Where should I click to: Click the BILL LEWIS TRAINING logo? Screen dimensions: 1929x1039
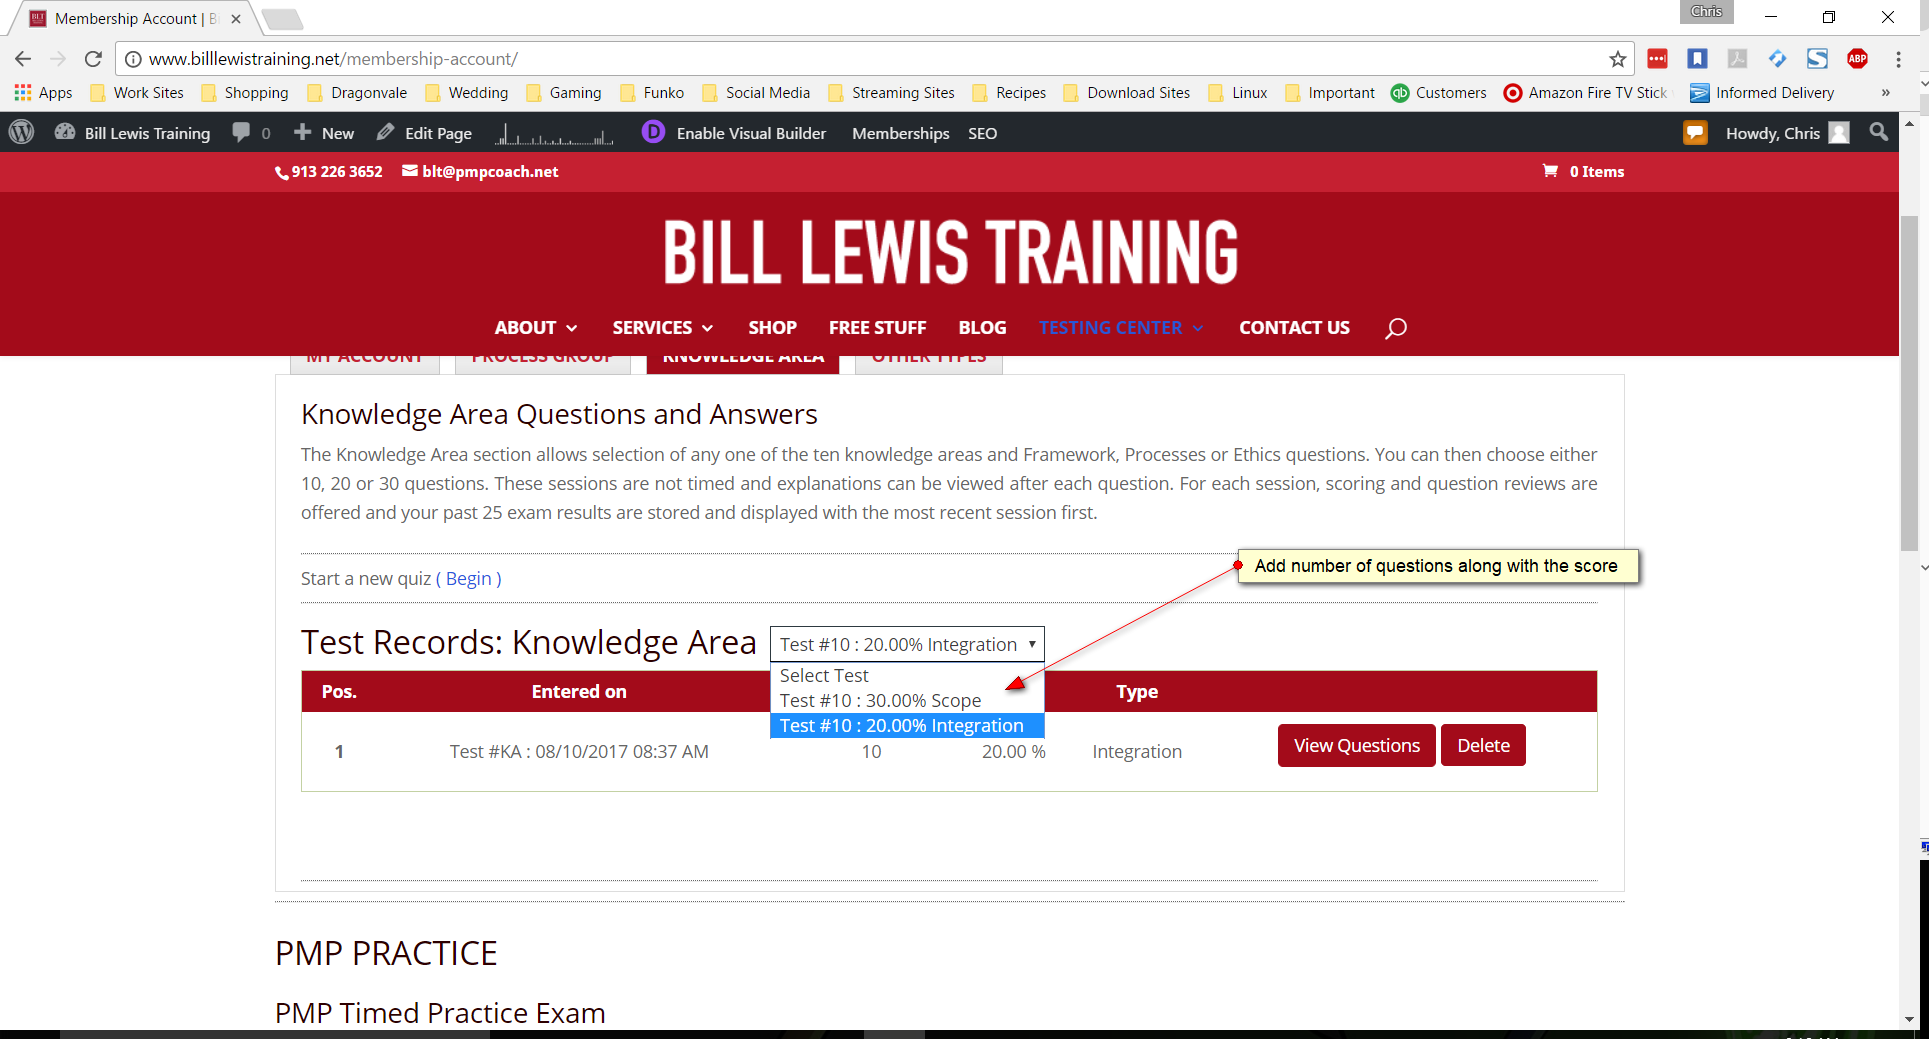click(950, 251)
